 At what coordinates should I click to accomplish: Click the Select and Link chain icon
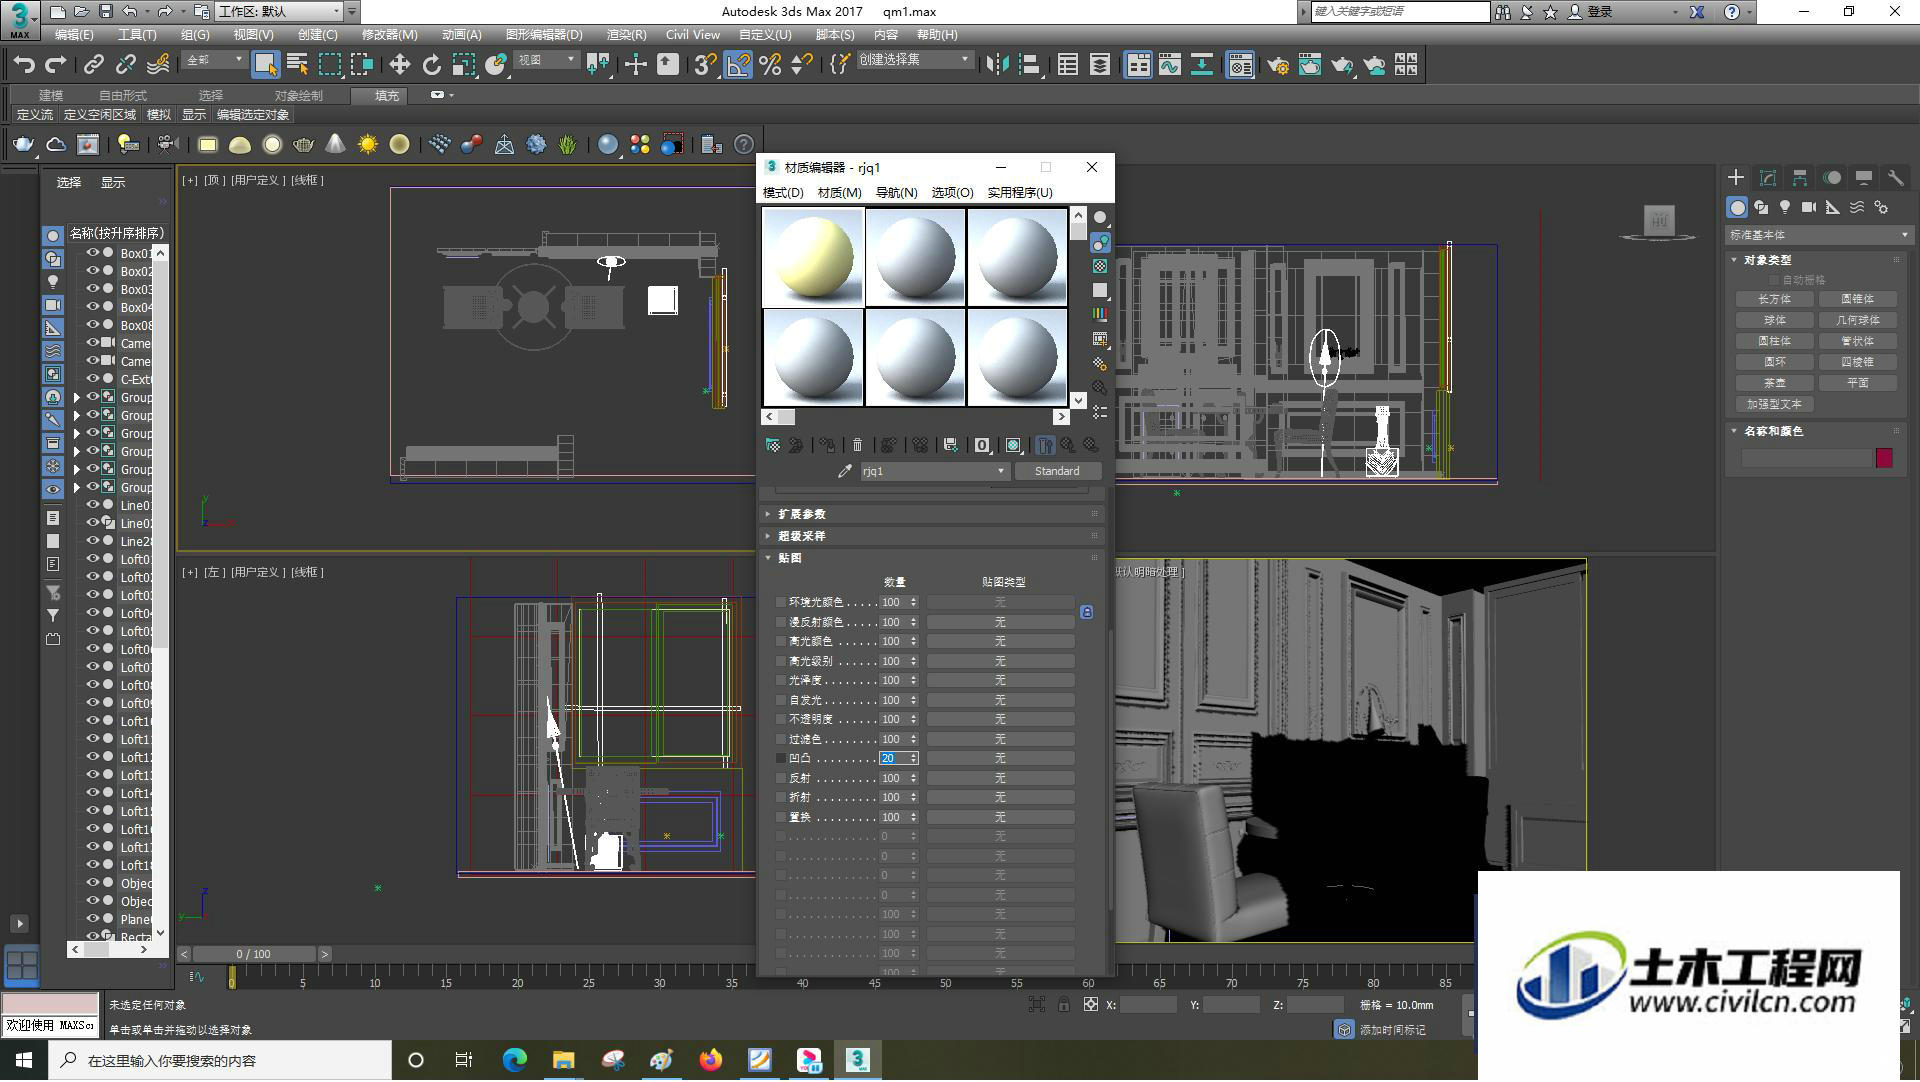pyautogui.click(x=93, y=65)
